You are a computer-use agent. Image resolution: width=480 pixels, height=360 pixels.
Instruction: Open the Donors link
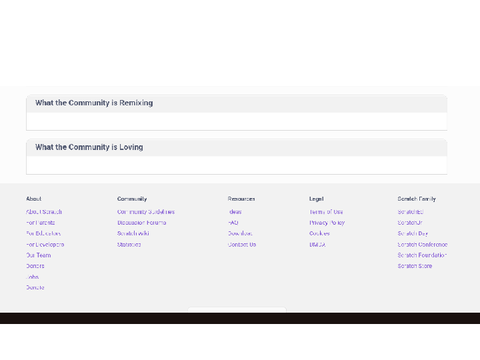(x=35, y=266)
